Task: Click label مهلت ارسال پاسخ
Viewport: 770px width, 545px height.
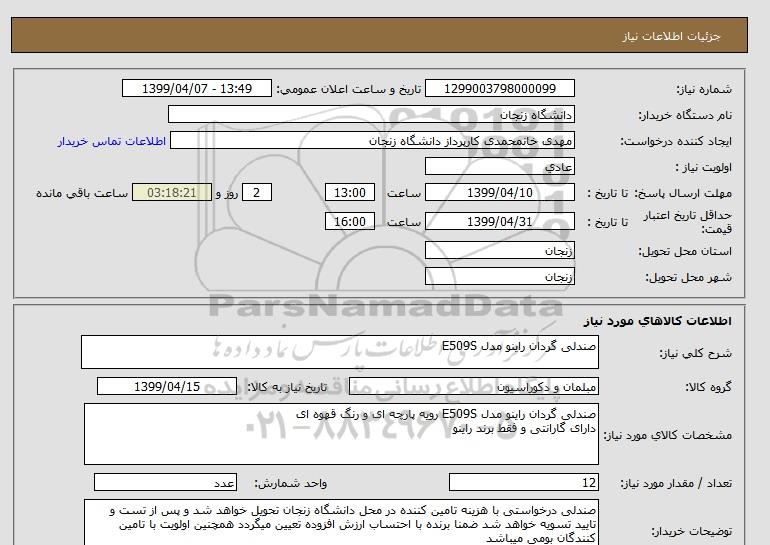Action: (683, 193)
